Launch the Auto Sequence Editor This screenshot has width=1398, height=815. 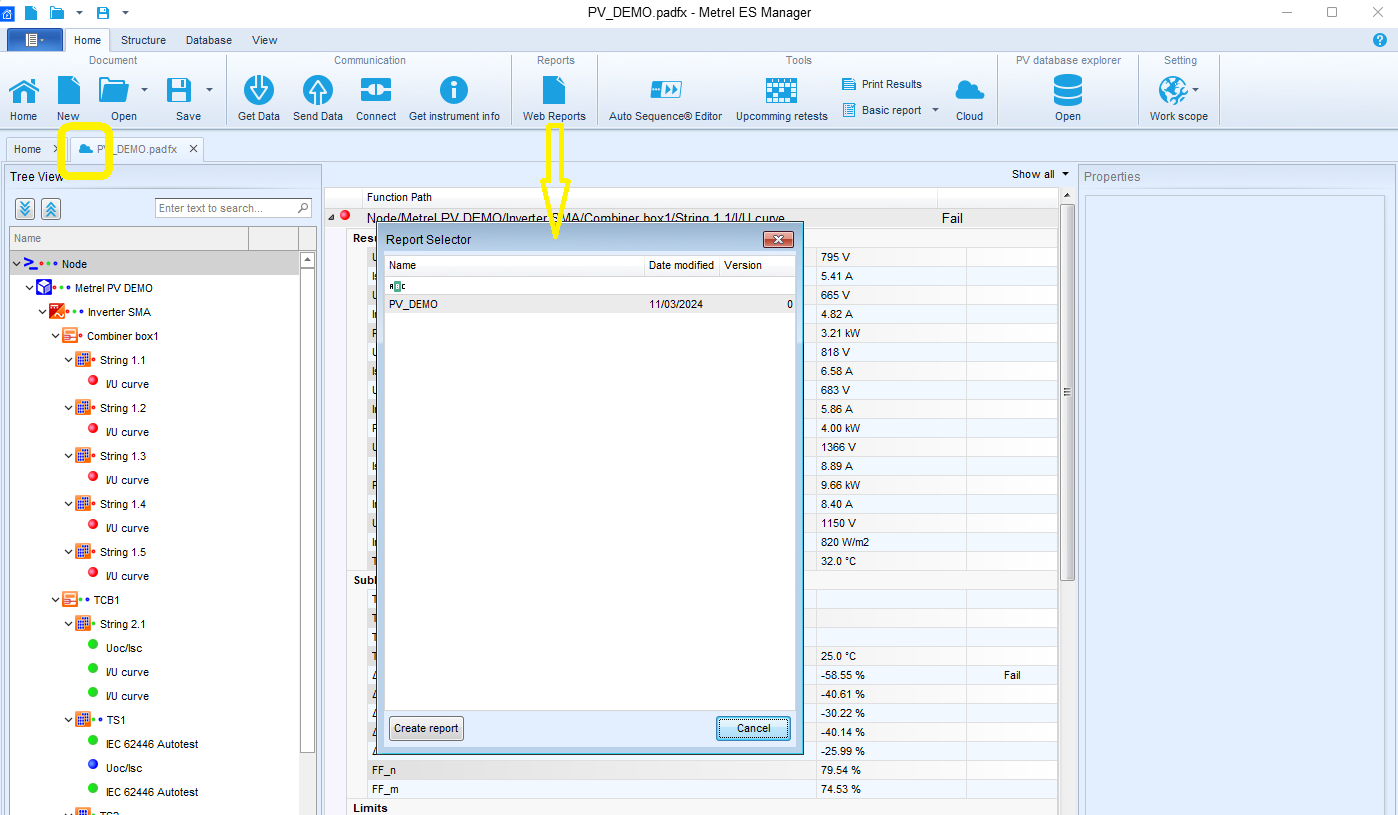(665, 91)
